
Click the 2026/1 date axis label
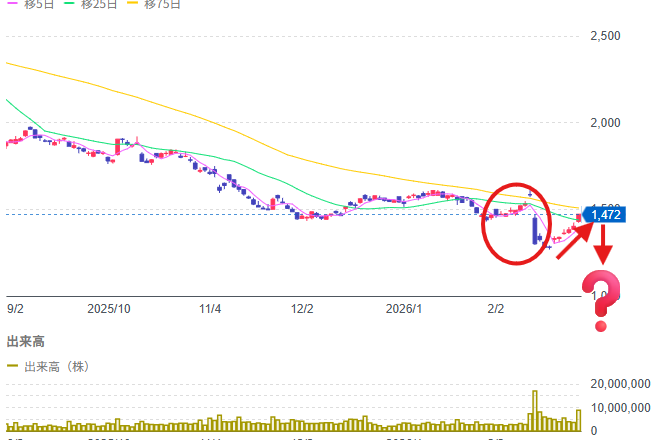click(x=405, y=310)
